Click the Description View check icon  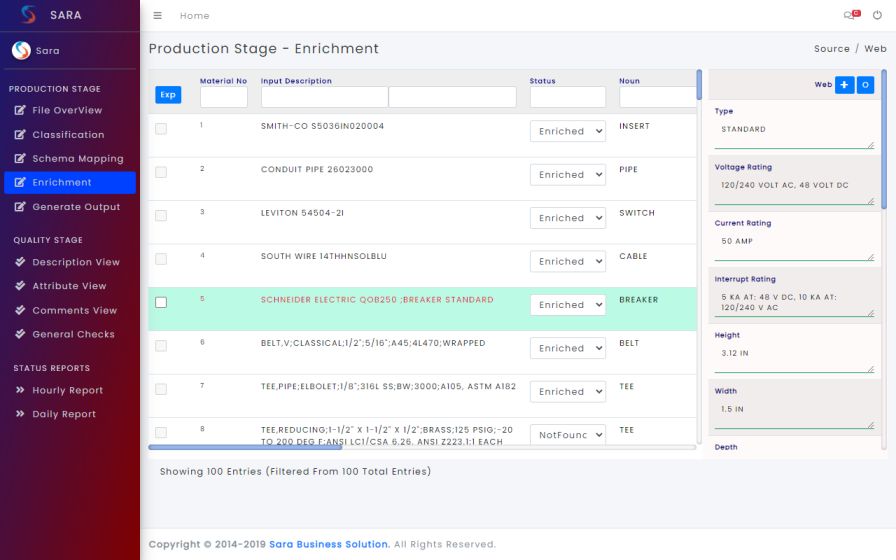pyautogui.click(x=20, y=262)
